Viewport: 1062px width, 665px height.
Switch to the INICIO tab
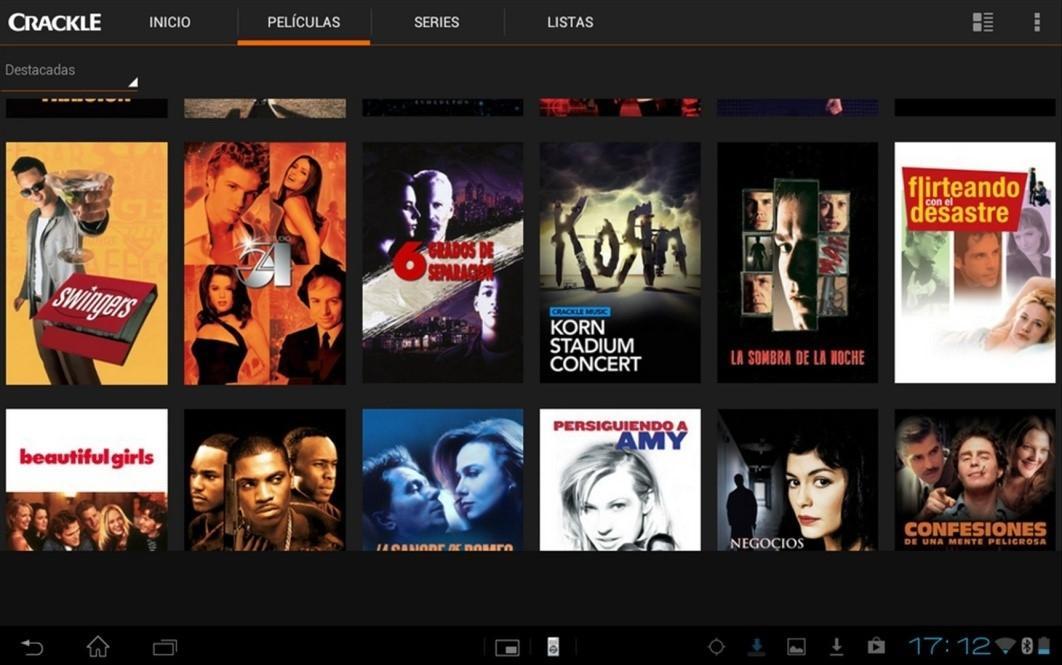click(169, 22)
